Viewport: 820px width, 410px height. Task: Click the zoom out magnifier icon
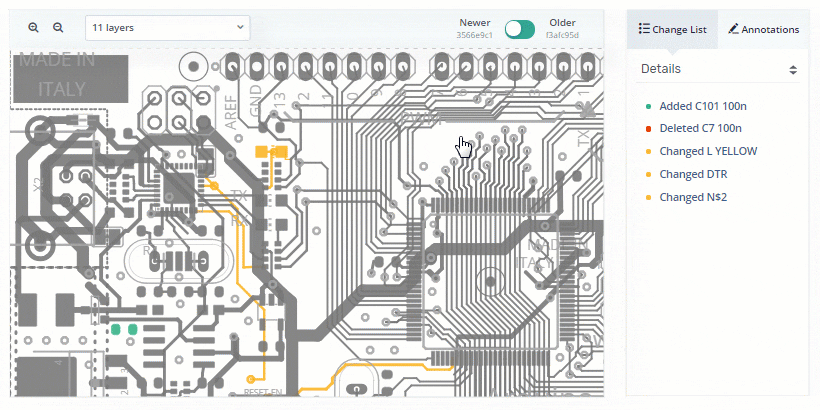pos(58,28)
